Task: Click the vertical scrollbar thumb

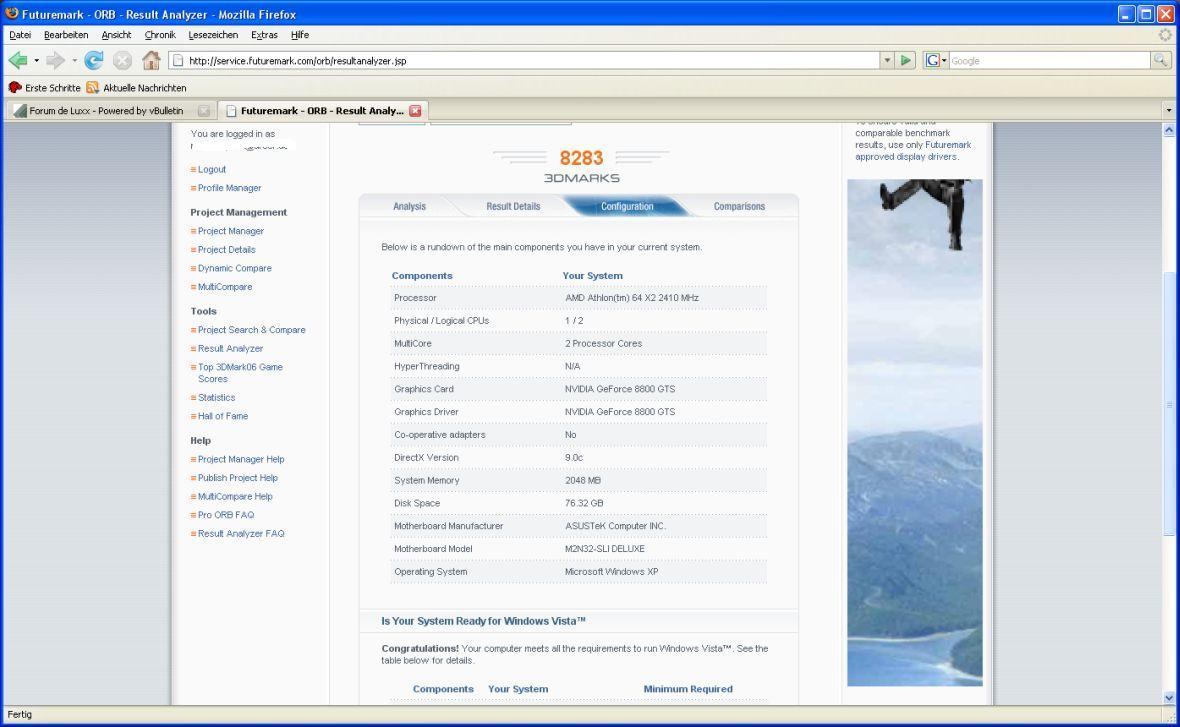Action: click(x=1169, y=404)
